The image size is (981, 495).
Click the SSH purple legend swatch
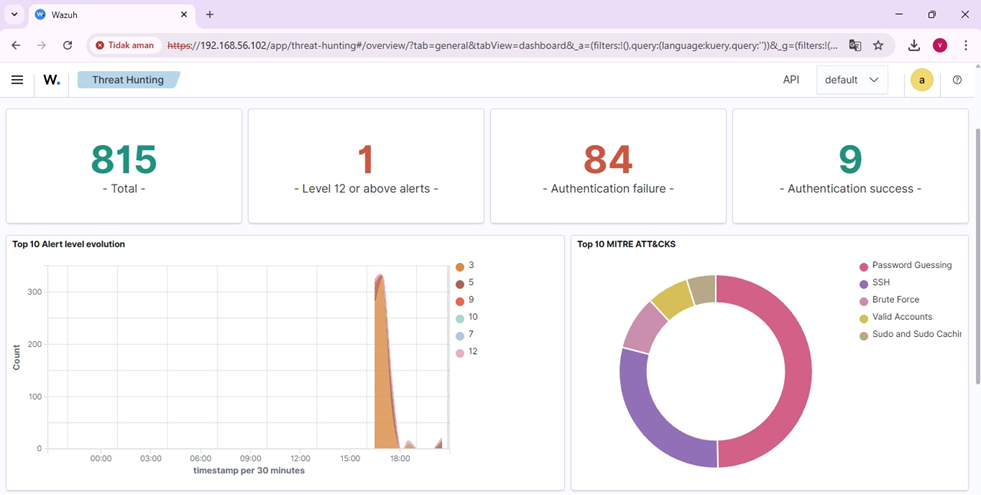(x=864, y=283)
